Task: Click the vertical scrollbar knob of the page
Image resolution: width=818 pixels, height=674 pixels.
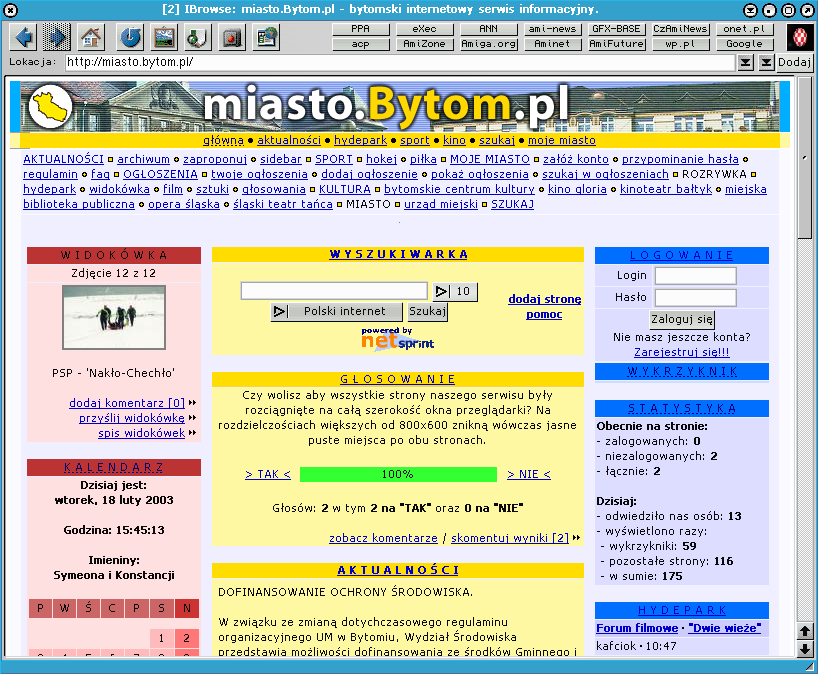Action: click(804, 158)
